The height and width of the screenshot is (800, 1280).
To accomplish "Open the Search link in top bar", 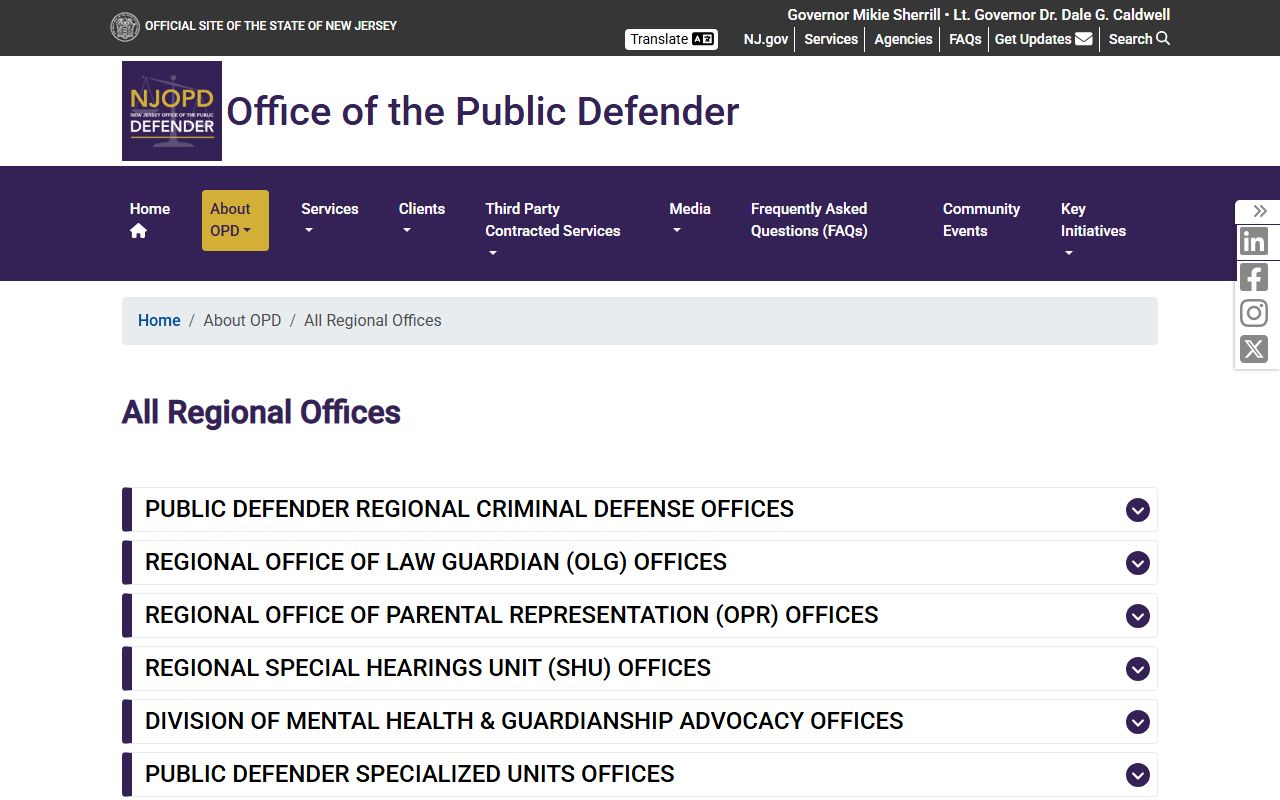I will [1139, 39].
